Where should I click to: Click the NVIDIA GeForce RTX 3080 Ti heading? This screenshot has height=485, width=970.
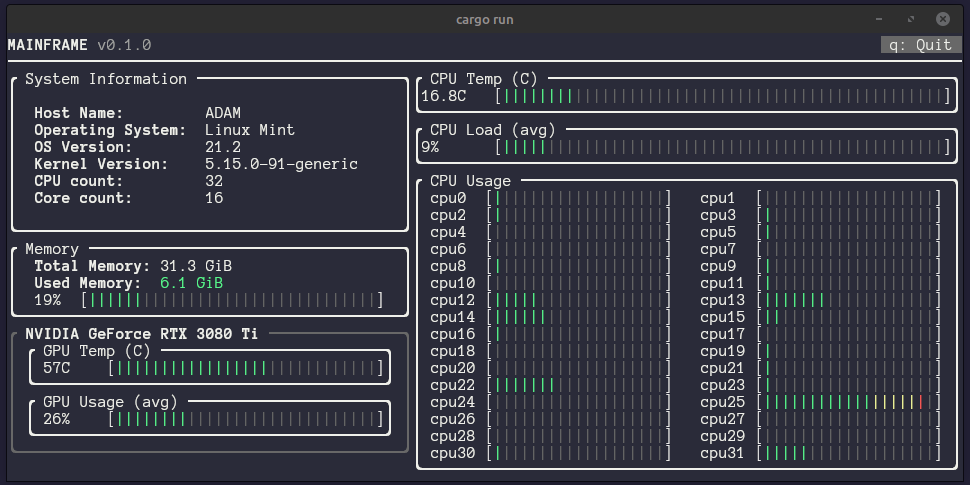click(x=142, y=334)
